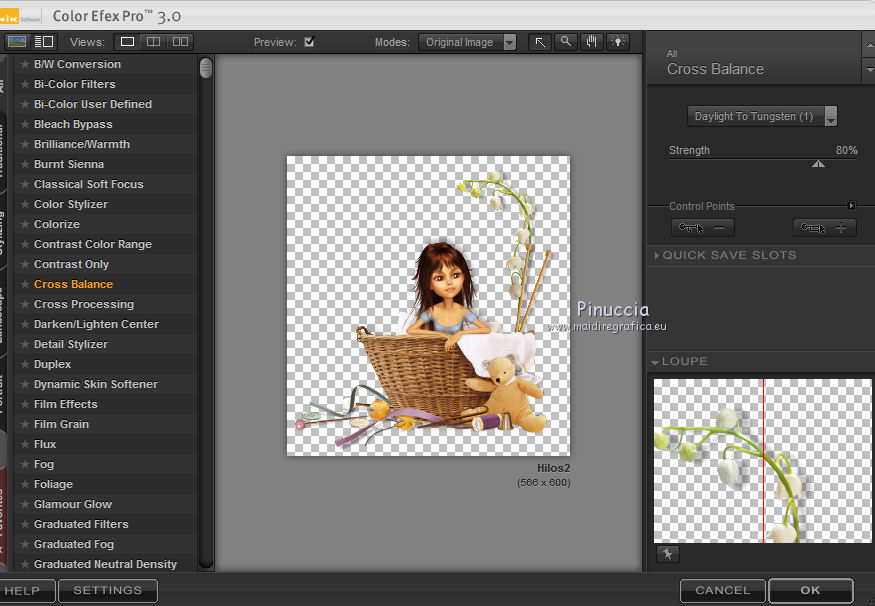875x606 pixels.
Task: Select the arrow selection tool
Action: pos(540,42)
